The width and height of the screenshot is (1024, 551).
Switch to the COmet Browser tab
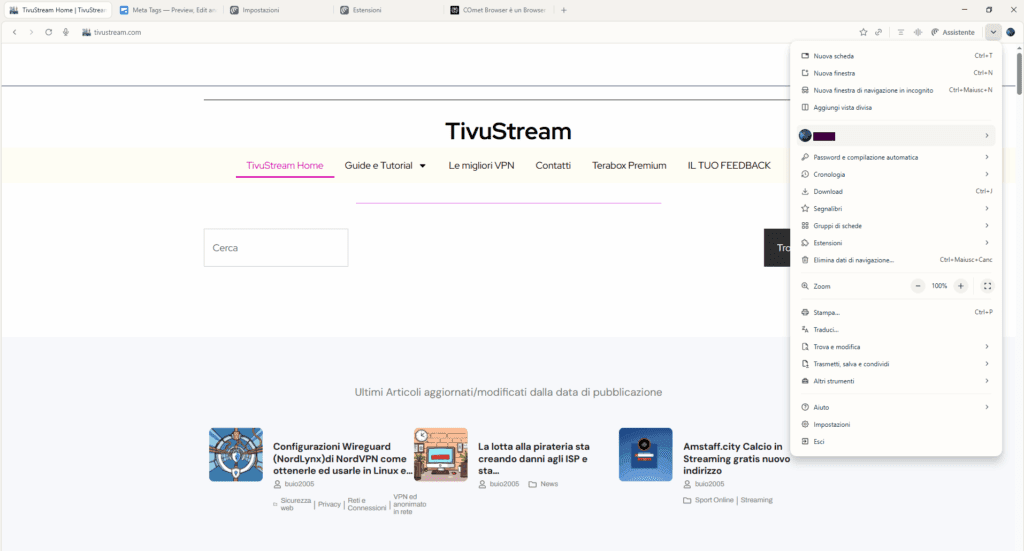tap(499, 10)
